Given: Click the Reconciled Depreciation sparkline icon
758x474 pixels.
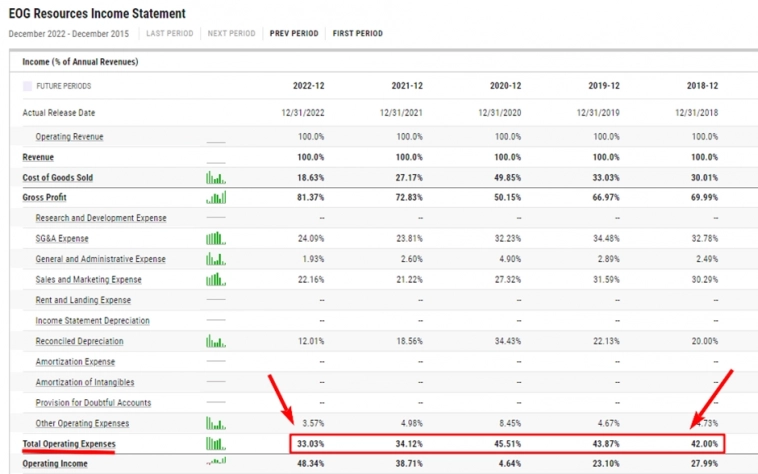Looking at the screenshot, I should (x=216, y=341).
